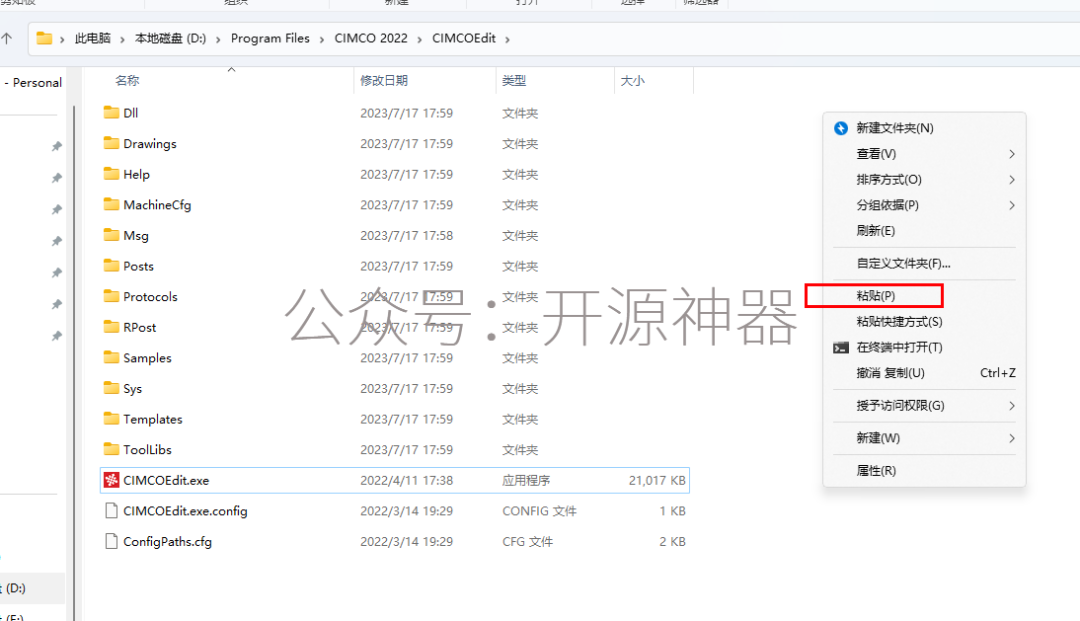This screenshot has height=621, width=1080.
Task: Select the file name ConfigPaths.cfg
Action: tap(167, 542)
